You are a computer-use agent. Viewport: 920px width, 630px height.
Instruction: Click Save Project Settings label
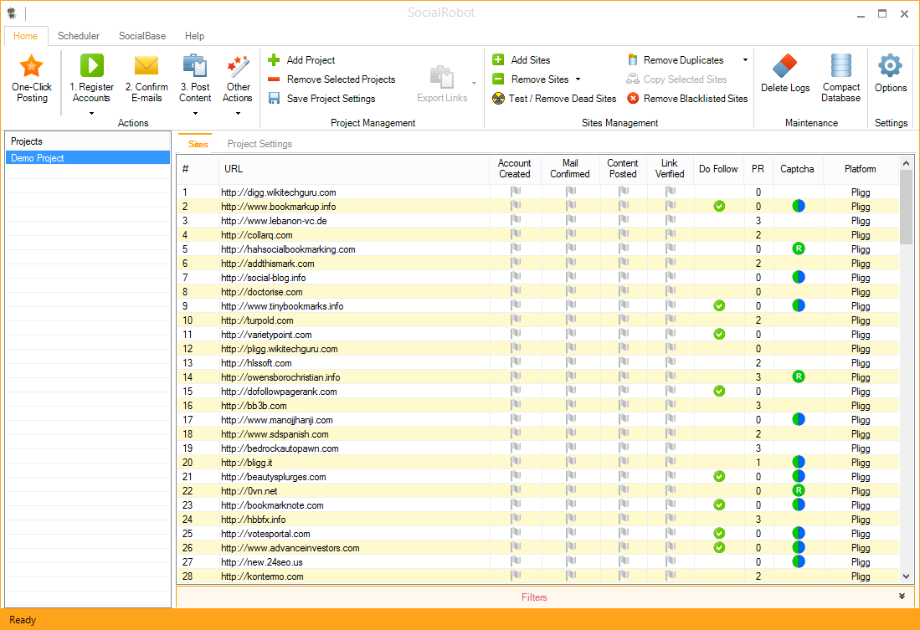(331, 99)
